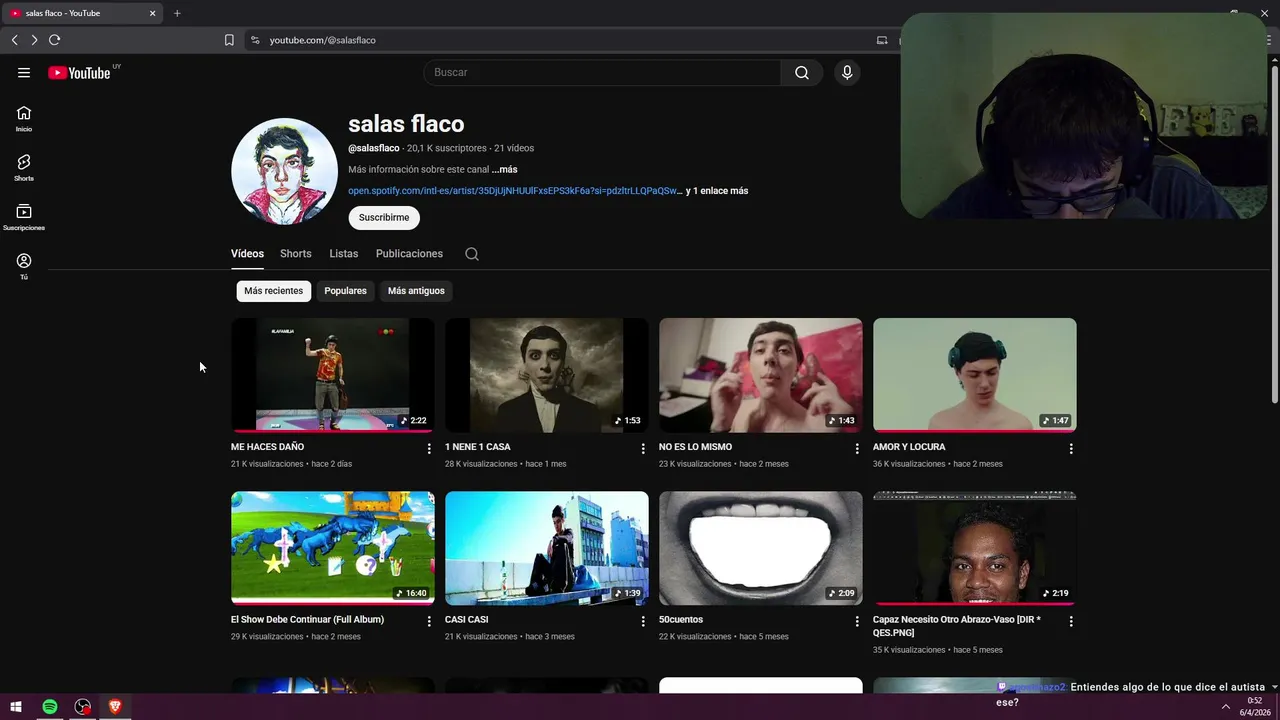
Task: Open Suscripciones in sidebar
Action: point(24,217)
